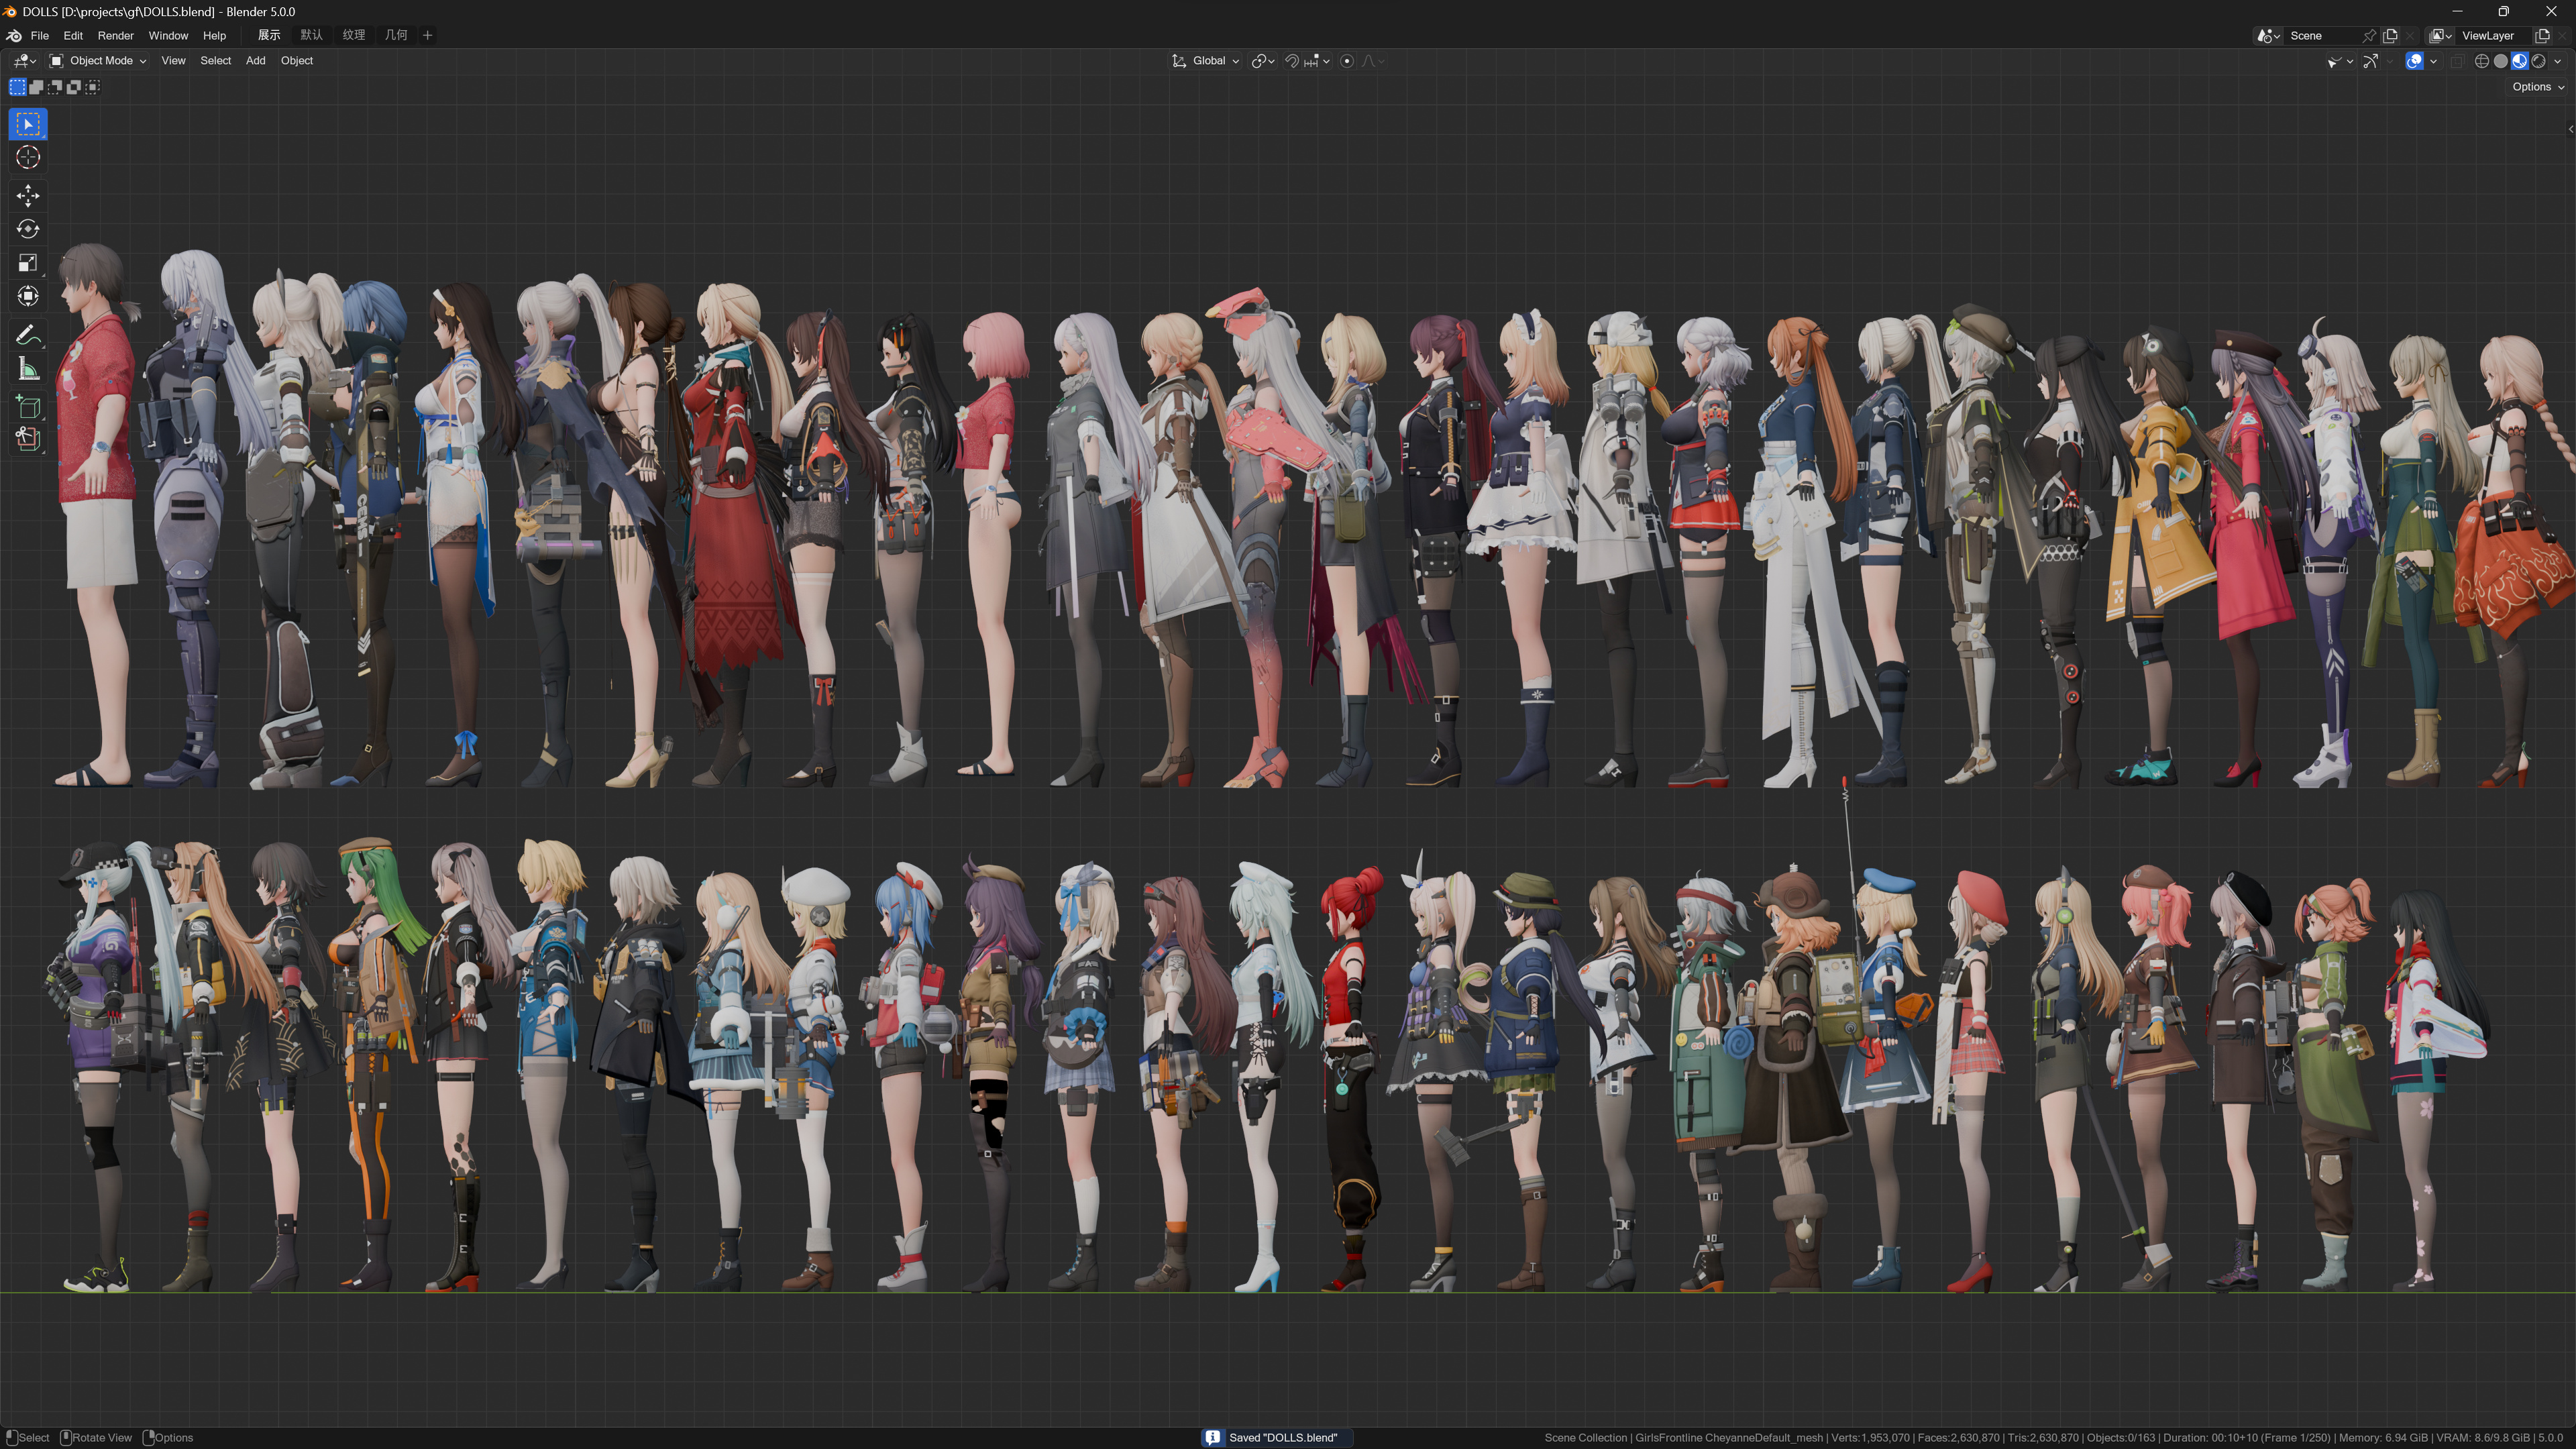Toggle the snapping magnet
2576x1449 pixels.
1292,61
